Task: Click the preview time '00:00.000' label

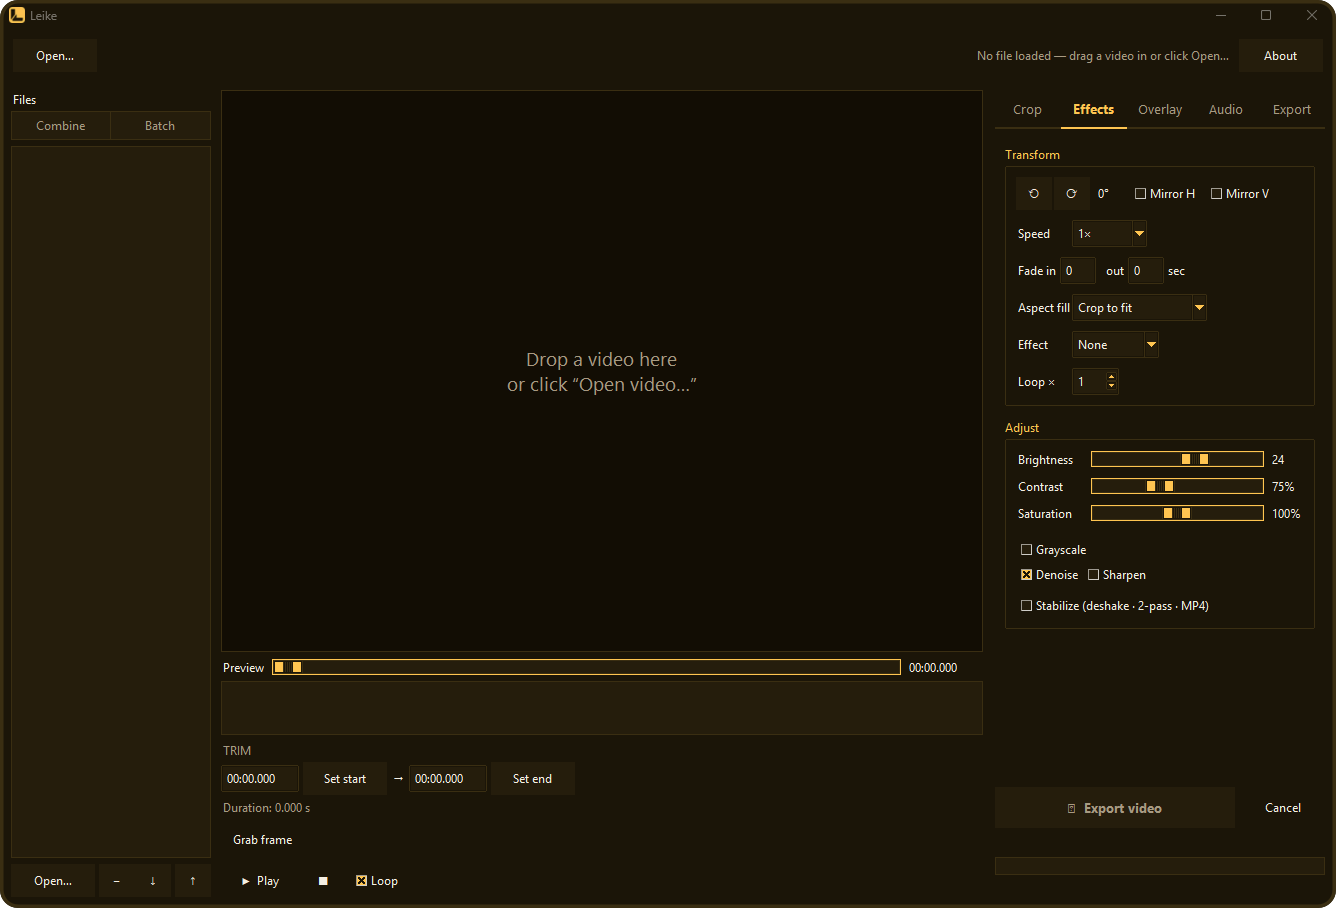Action: click(933, 668)
